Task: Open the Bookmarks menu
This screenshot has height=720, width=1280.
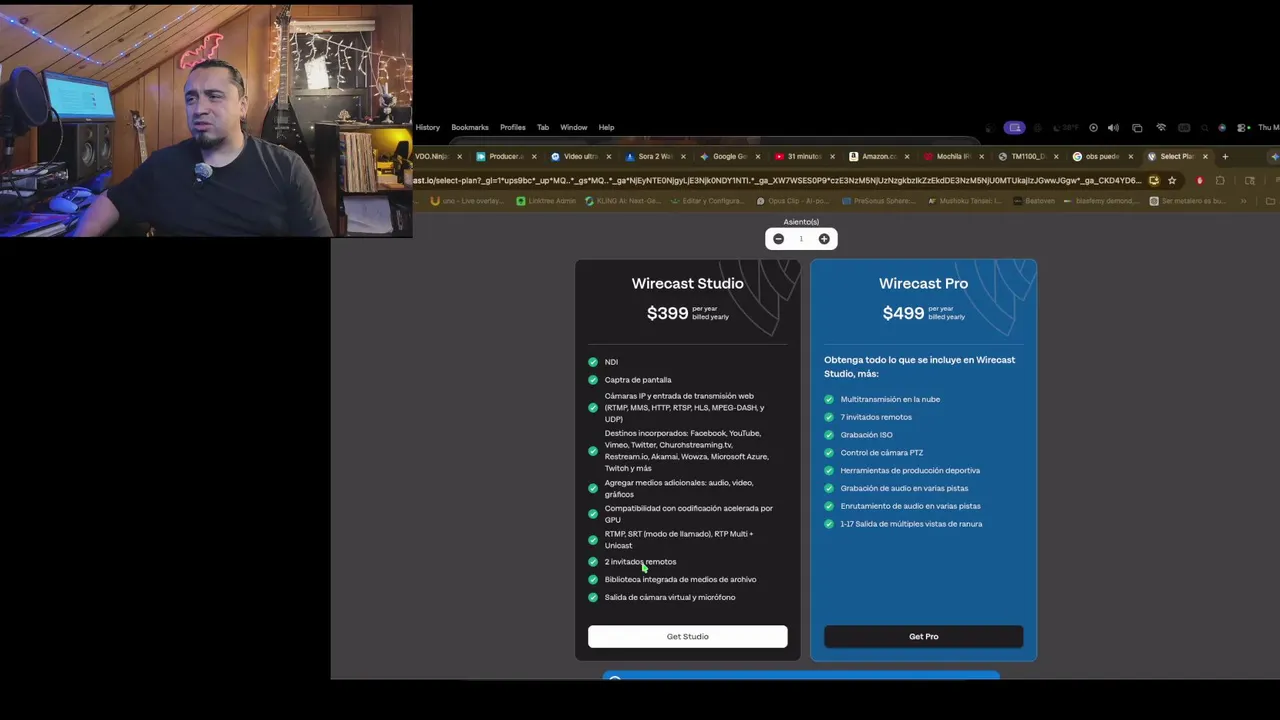Action: point(470,127)
